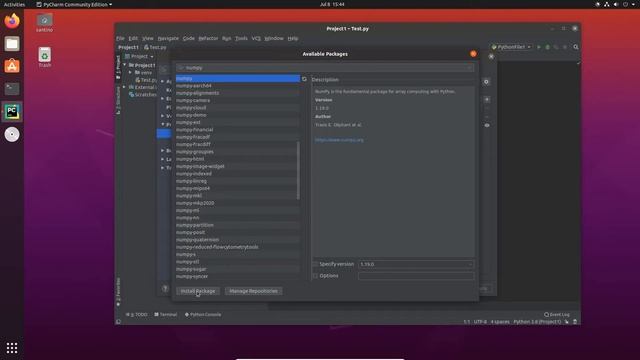Viewport: 640px width, 360px height.
Task: Enable the Specify version checkbox
Action: pyautogui.click(x=315, y=264)
